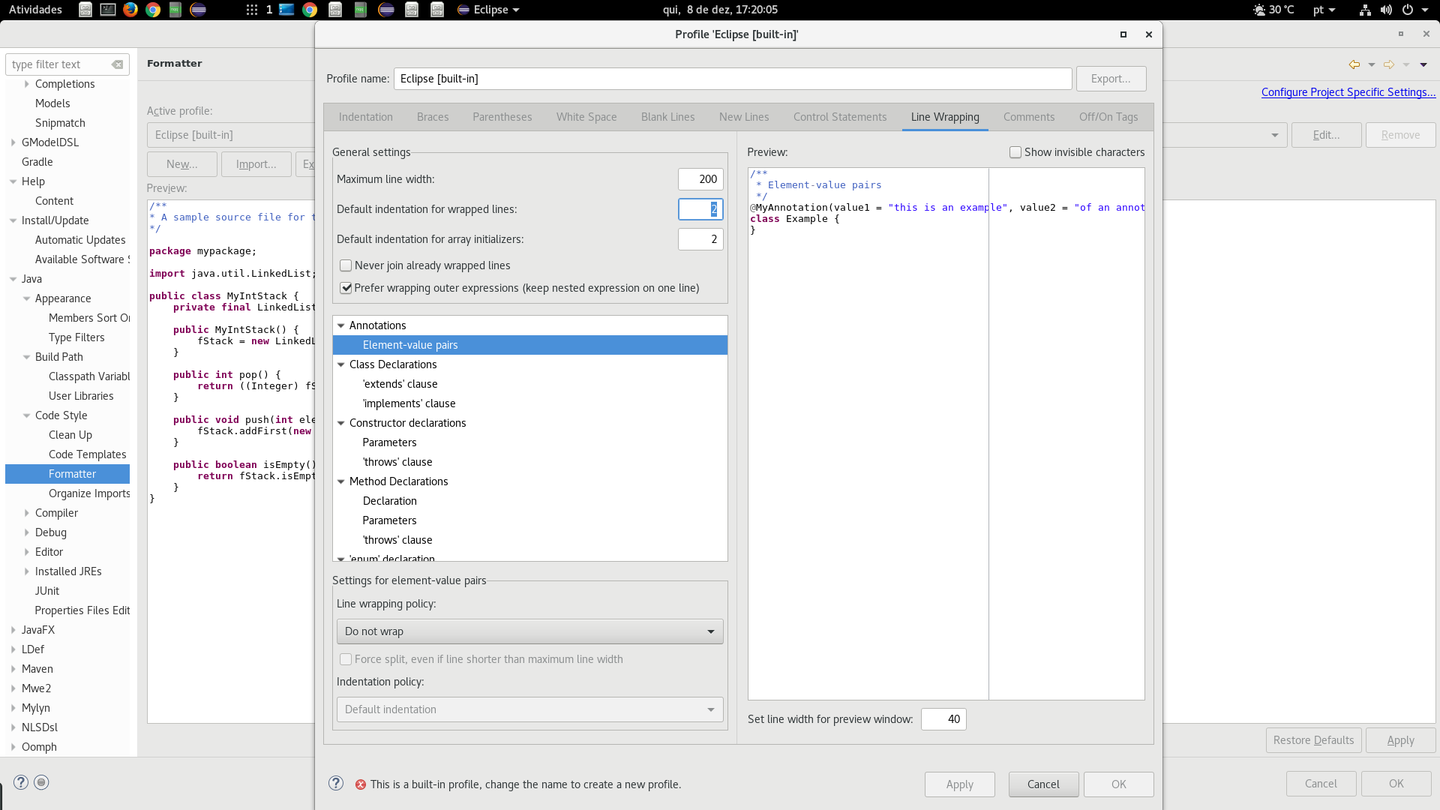Open the Parentheses tab
1440x810 pixels.
tap(502, 117)
